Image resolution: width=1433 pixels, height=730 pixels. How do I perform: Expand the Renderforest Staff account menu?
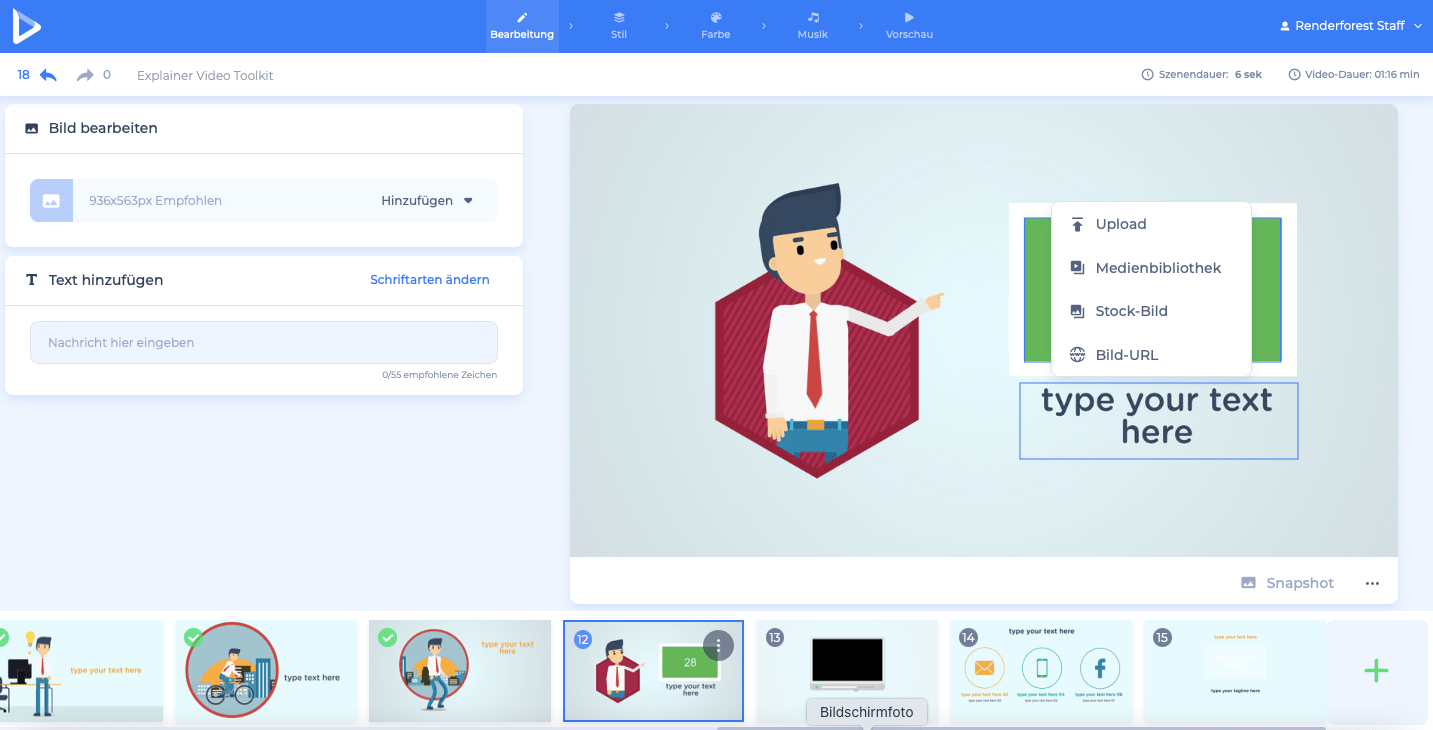point(1350,26)
